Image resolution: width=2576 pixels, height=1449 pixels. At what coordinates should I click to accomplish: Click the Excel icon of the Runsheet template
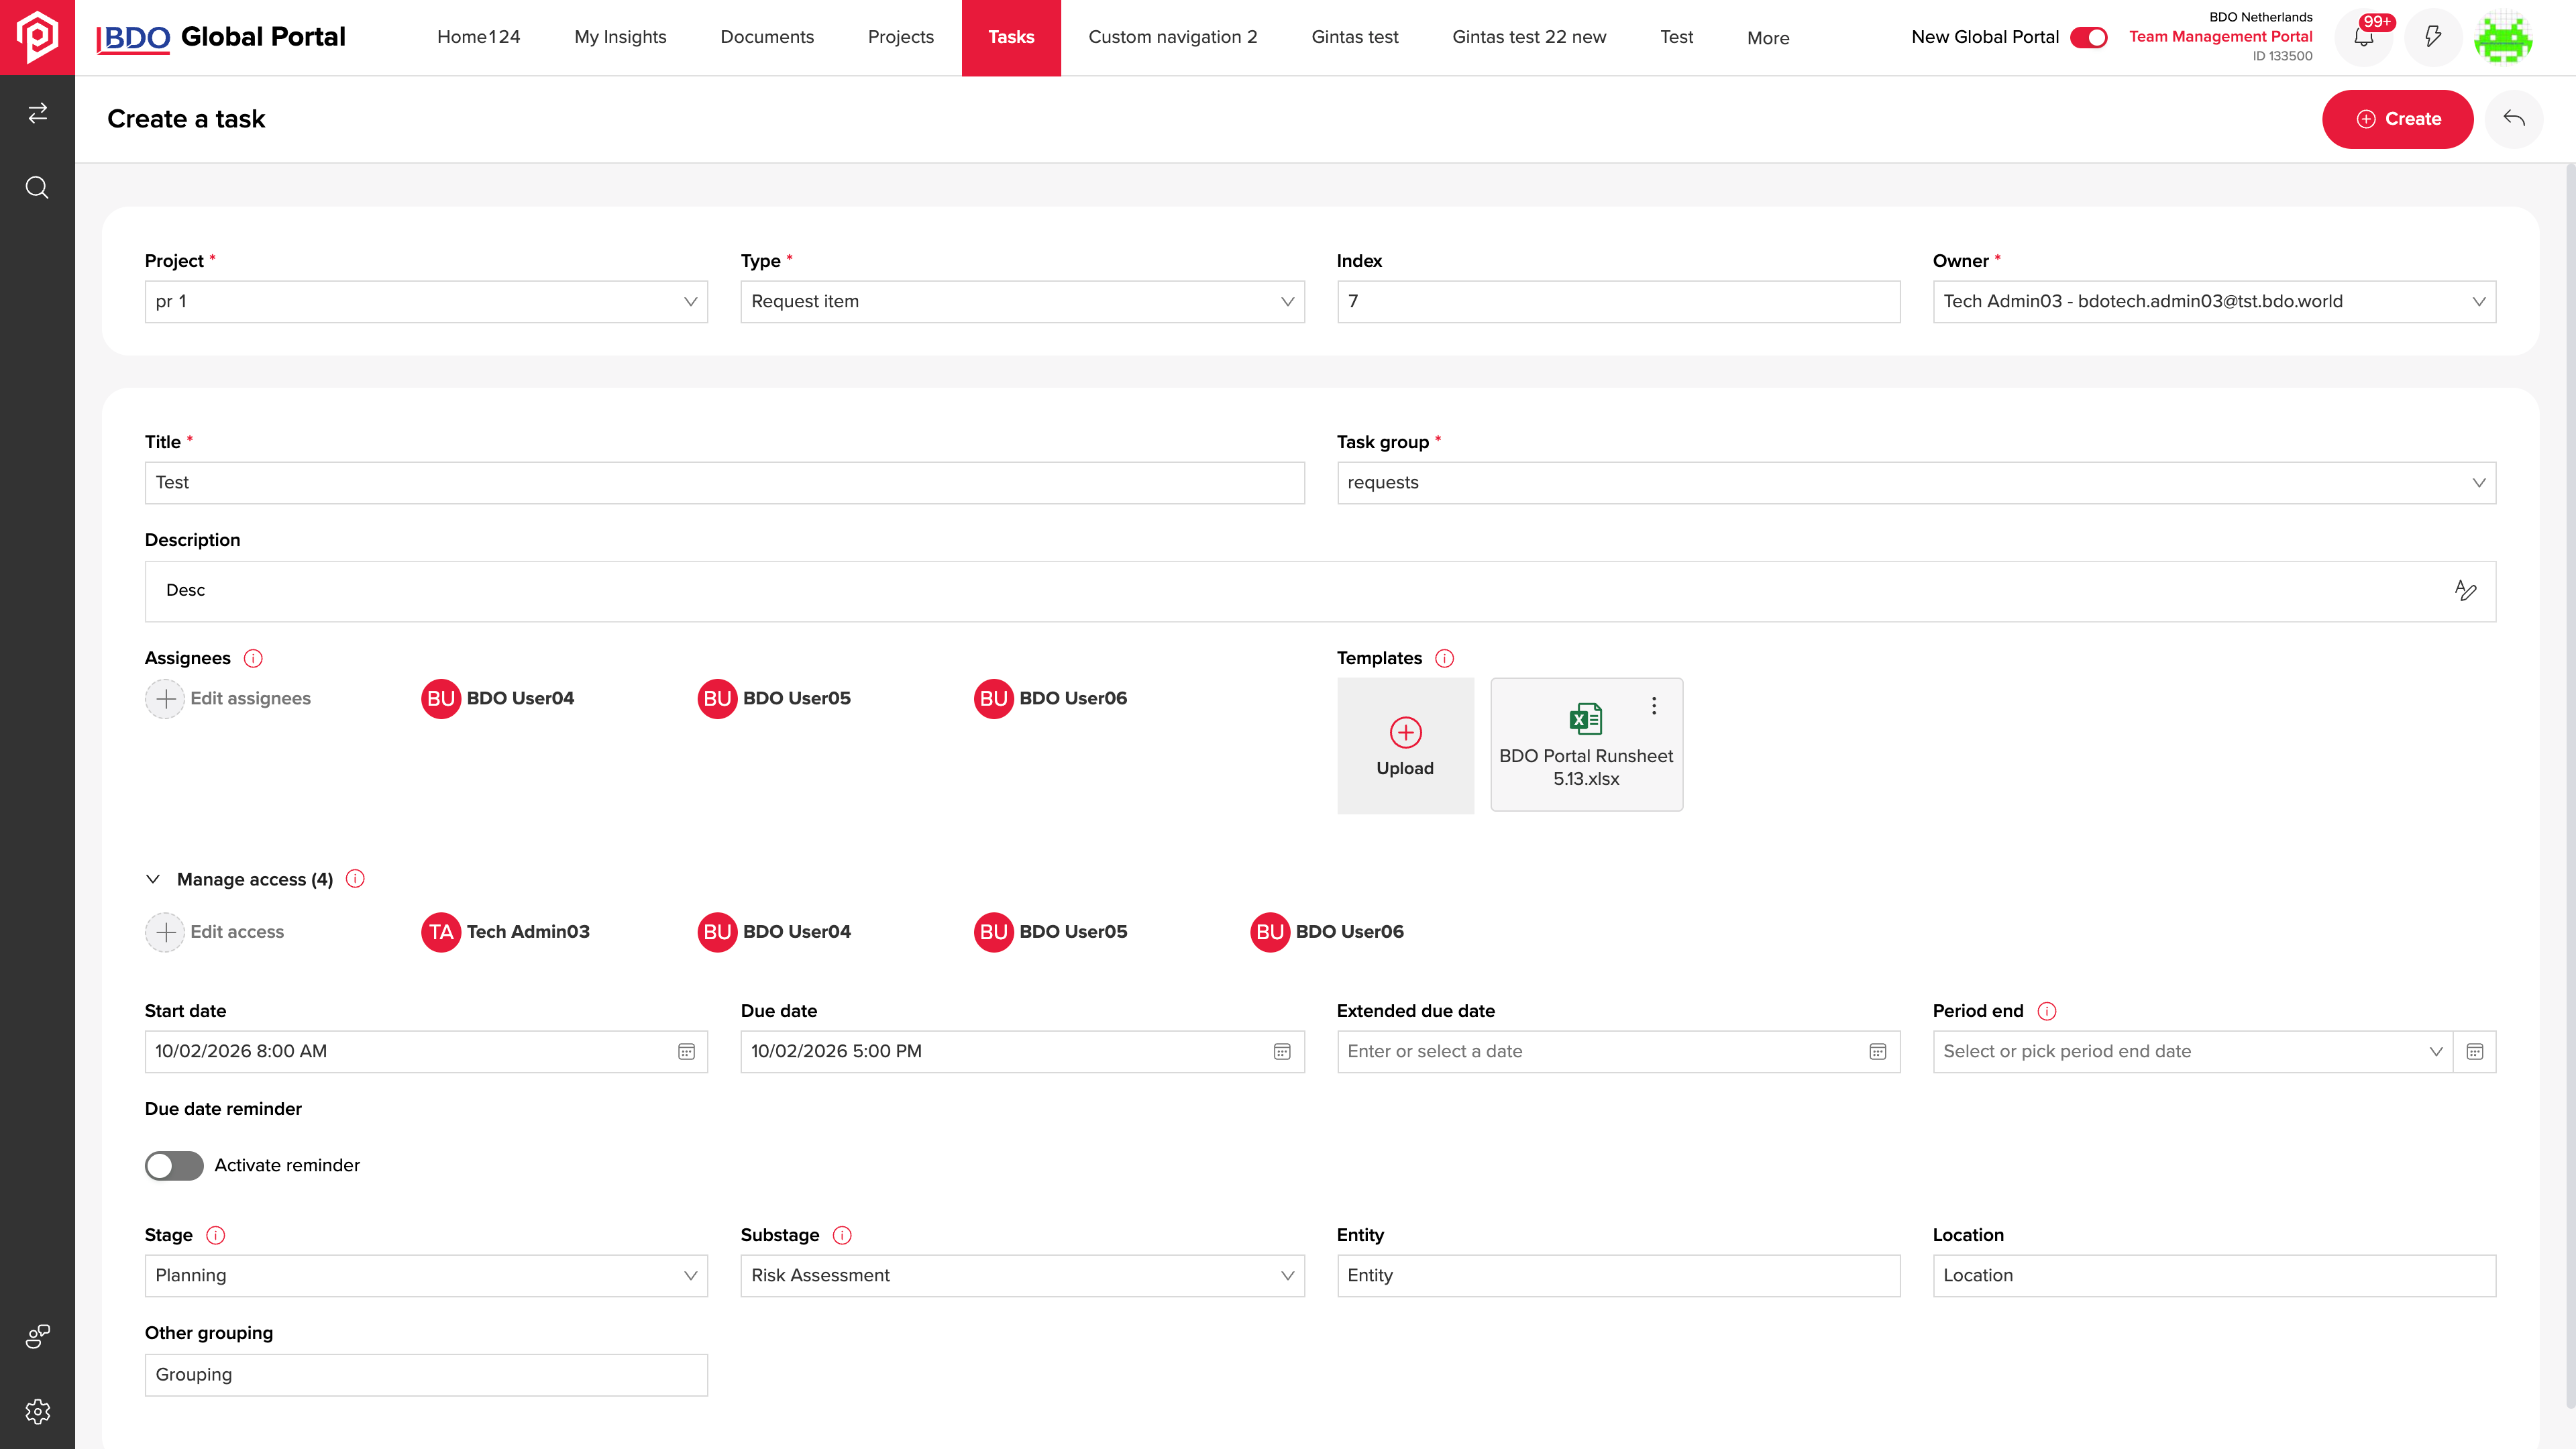1586,718
